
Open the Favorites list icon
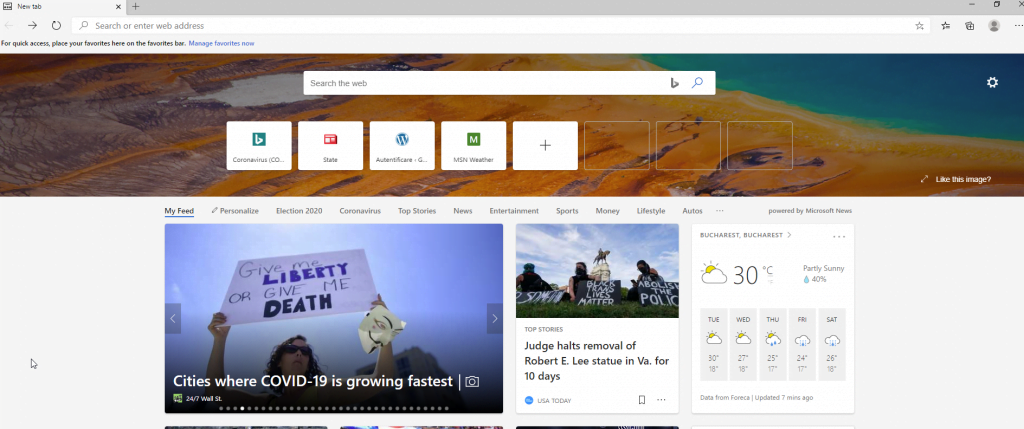(x=945, y=25)
